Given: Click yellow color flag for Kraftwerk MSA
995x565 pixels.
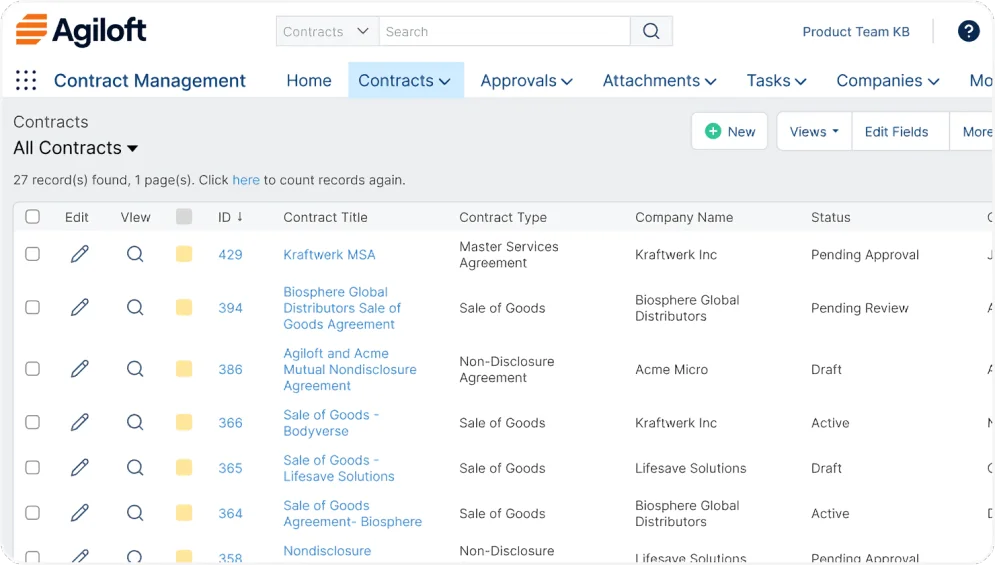Looking at the screenshot, I should 184,254.
